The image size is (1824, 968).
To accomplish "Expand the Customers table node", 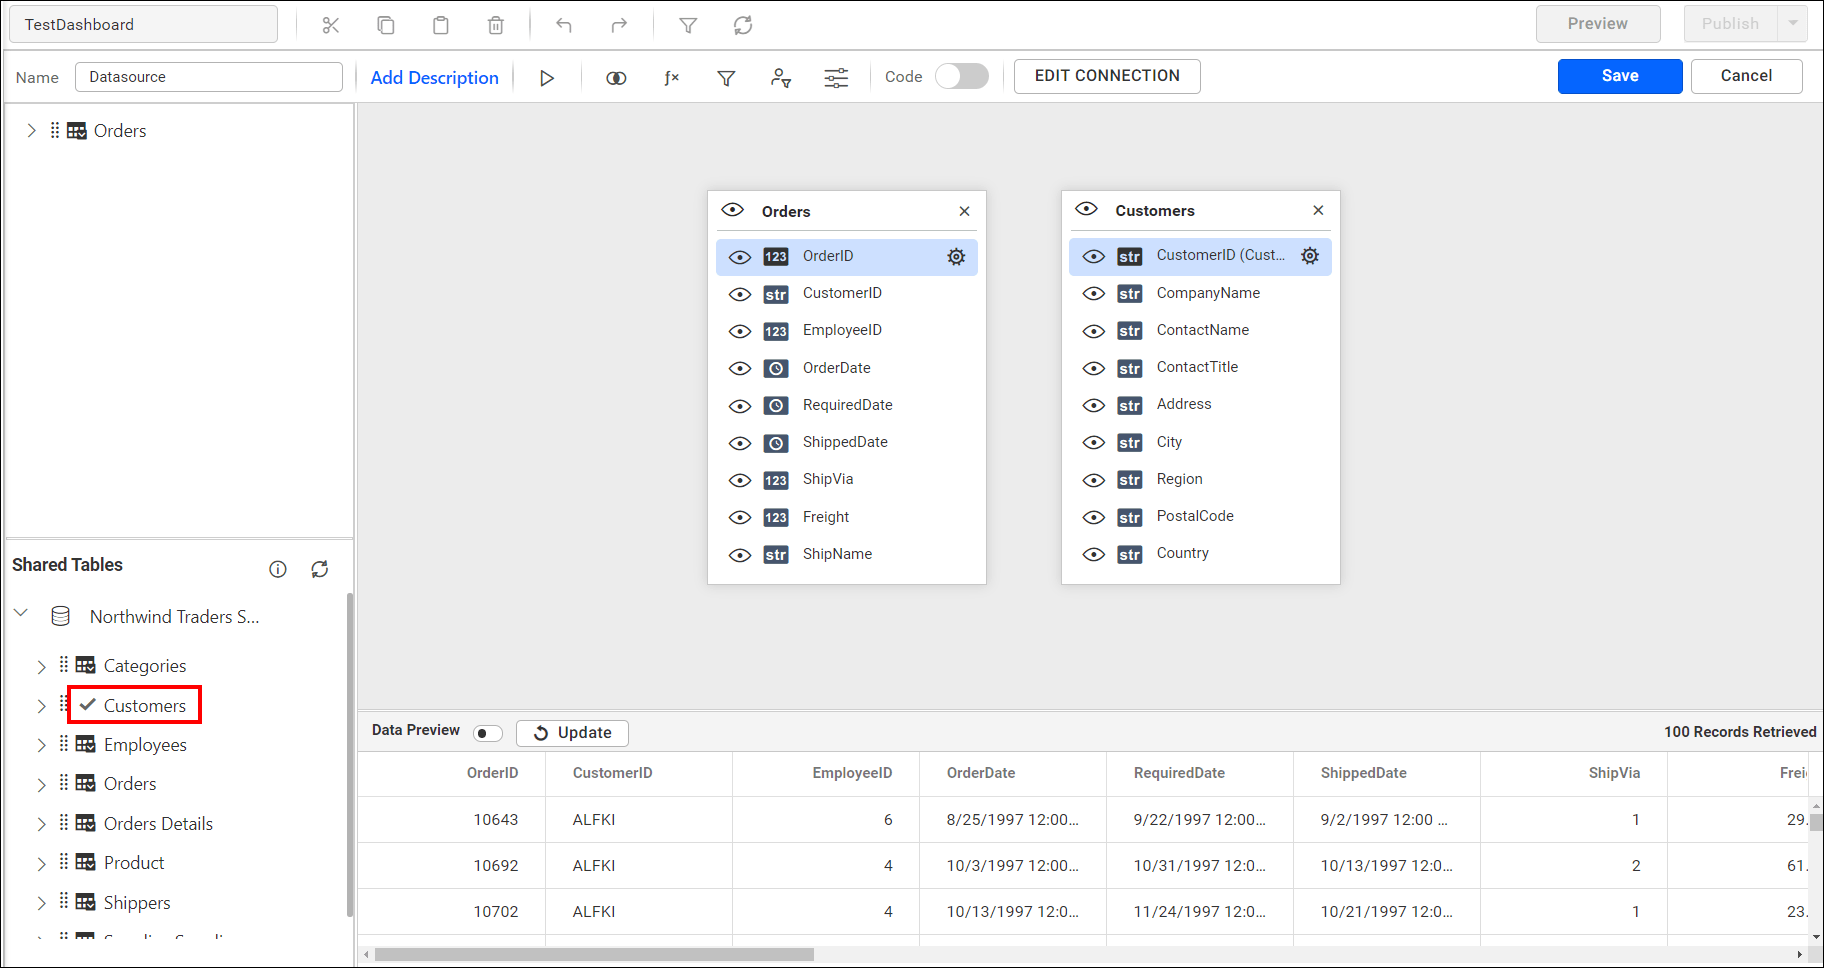I will [41, 706].
